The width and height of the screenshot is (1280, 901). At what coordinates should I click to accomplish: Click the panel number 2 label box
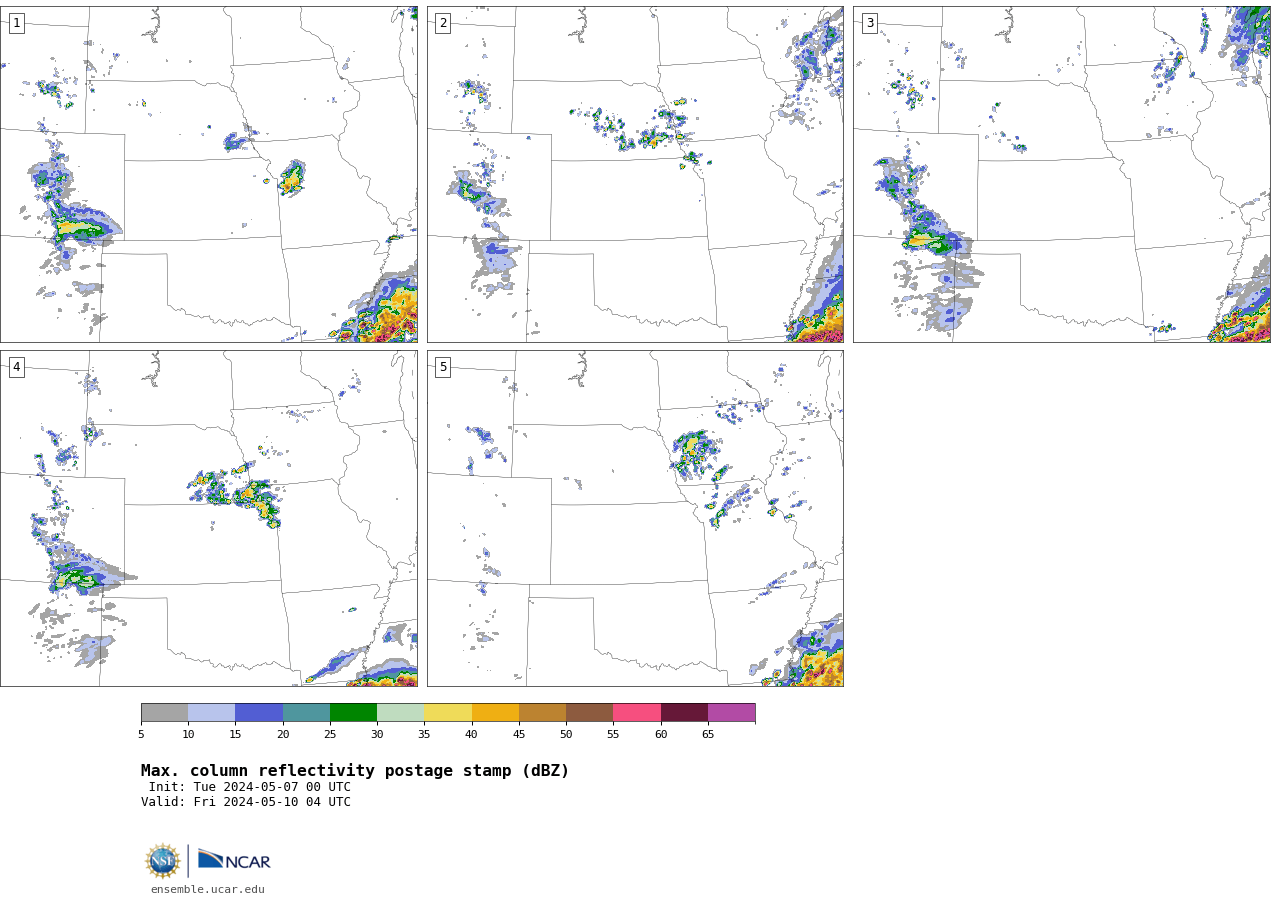pyautogui.click(x=443, y=23)
